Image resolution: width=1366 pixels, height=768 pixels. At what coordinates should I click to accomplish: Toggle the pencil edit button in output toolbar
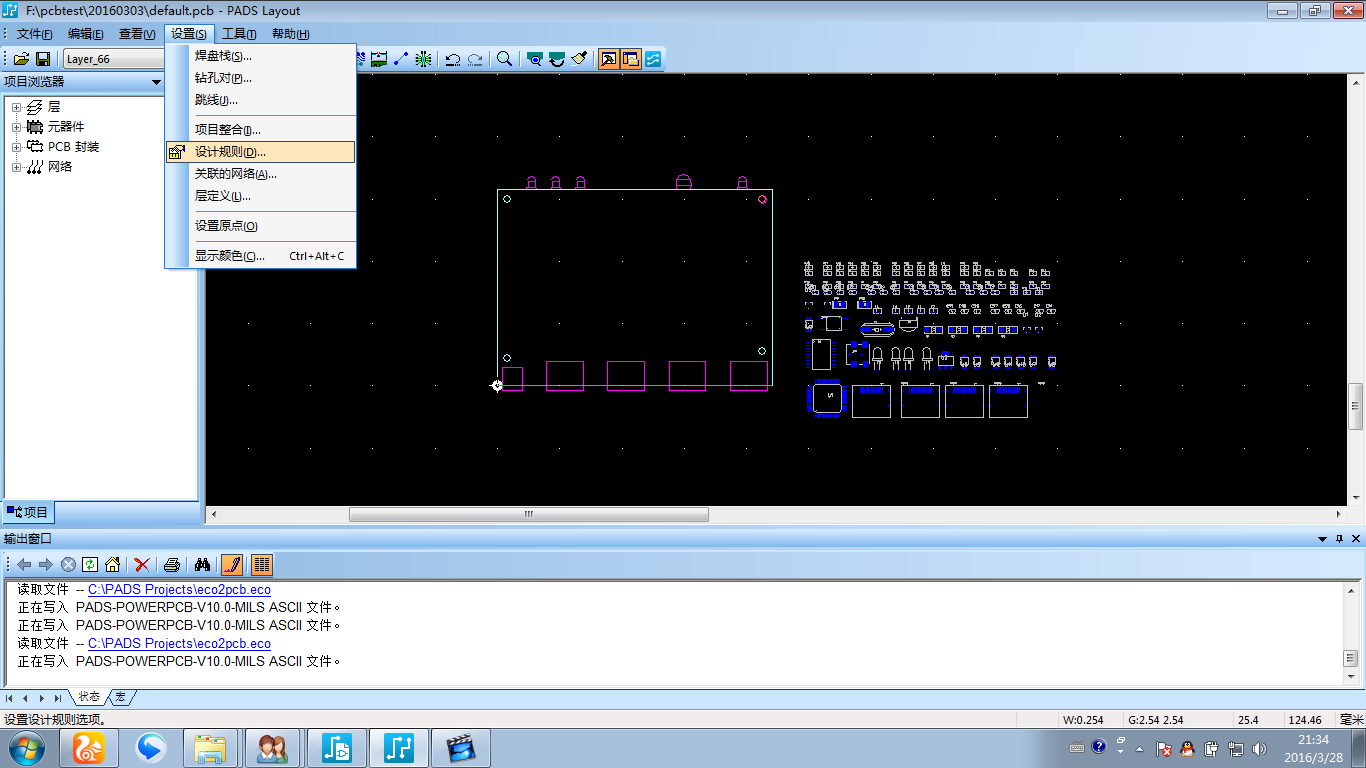232,565
